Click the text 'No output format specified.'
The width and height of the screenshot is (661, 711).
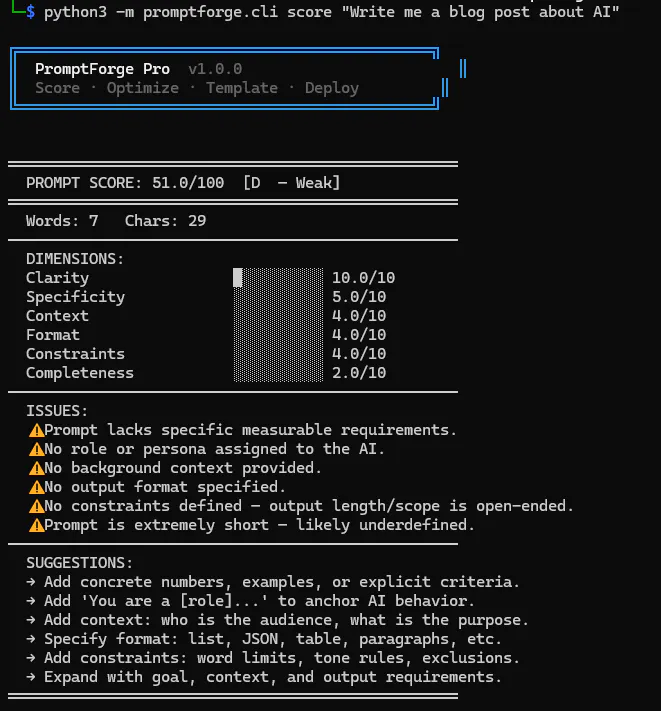[165, 487]
